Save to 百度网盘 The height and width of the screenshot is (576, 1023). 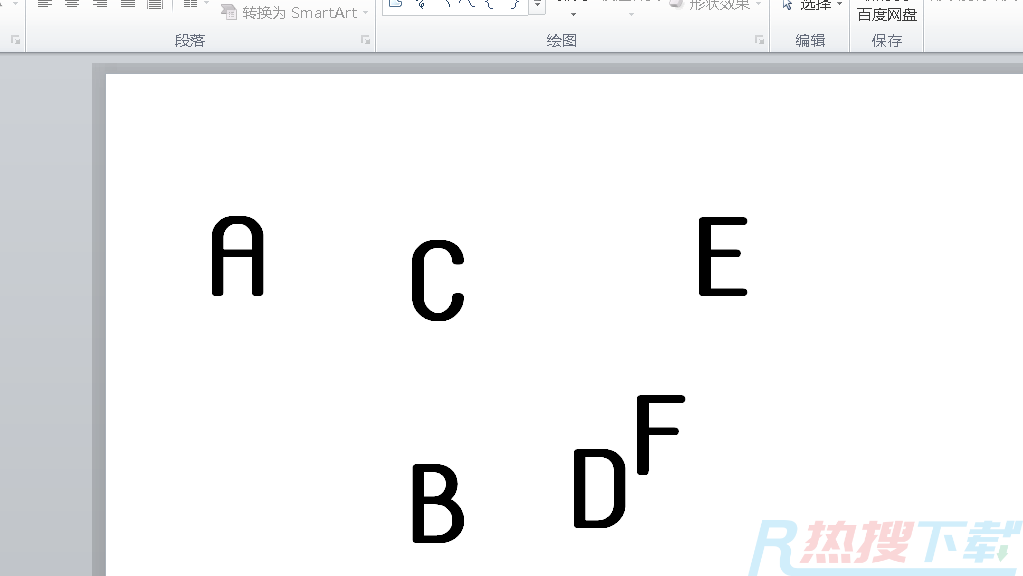pyautogui.click(x=886, y=14)
